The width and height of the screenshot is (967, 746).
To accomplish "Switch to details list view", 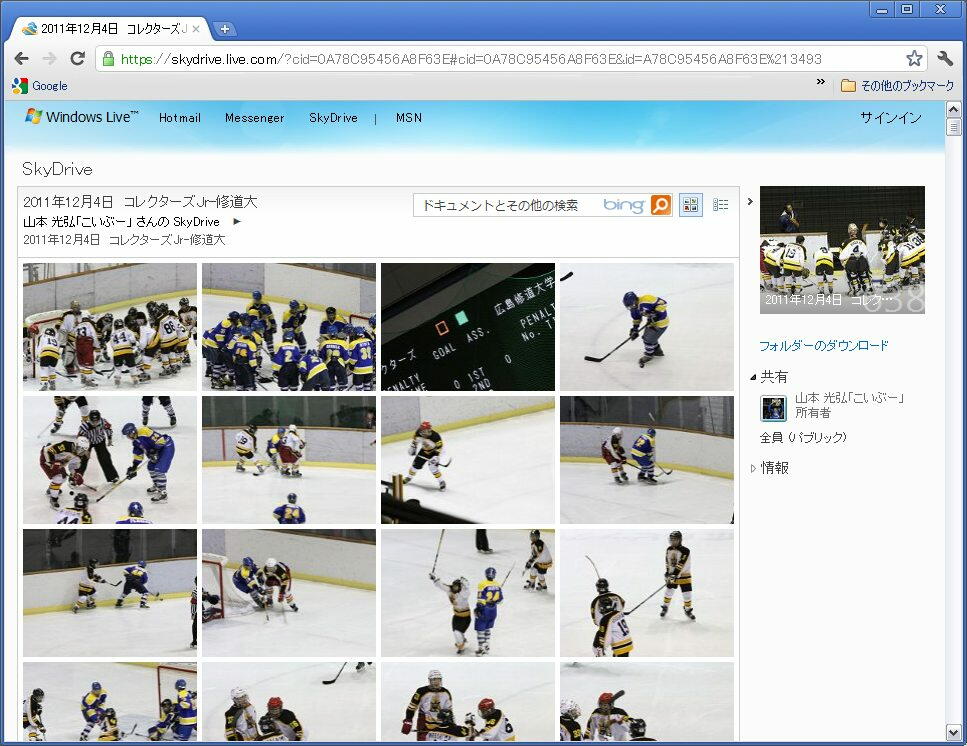I will pyautogui.click(x=721, y=205).
